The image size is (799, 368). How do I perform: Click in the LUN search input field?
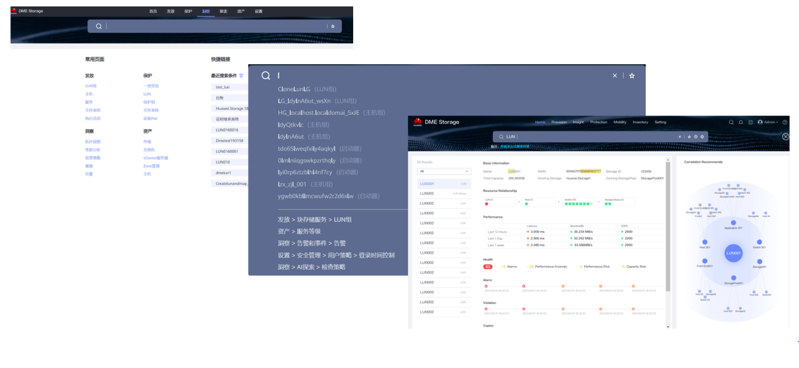coord(586,137)
